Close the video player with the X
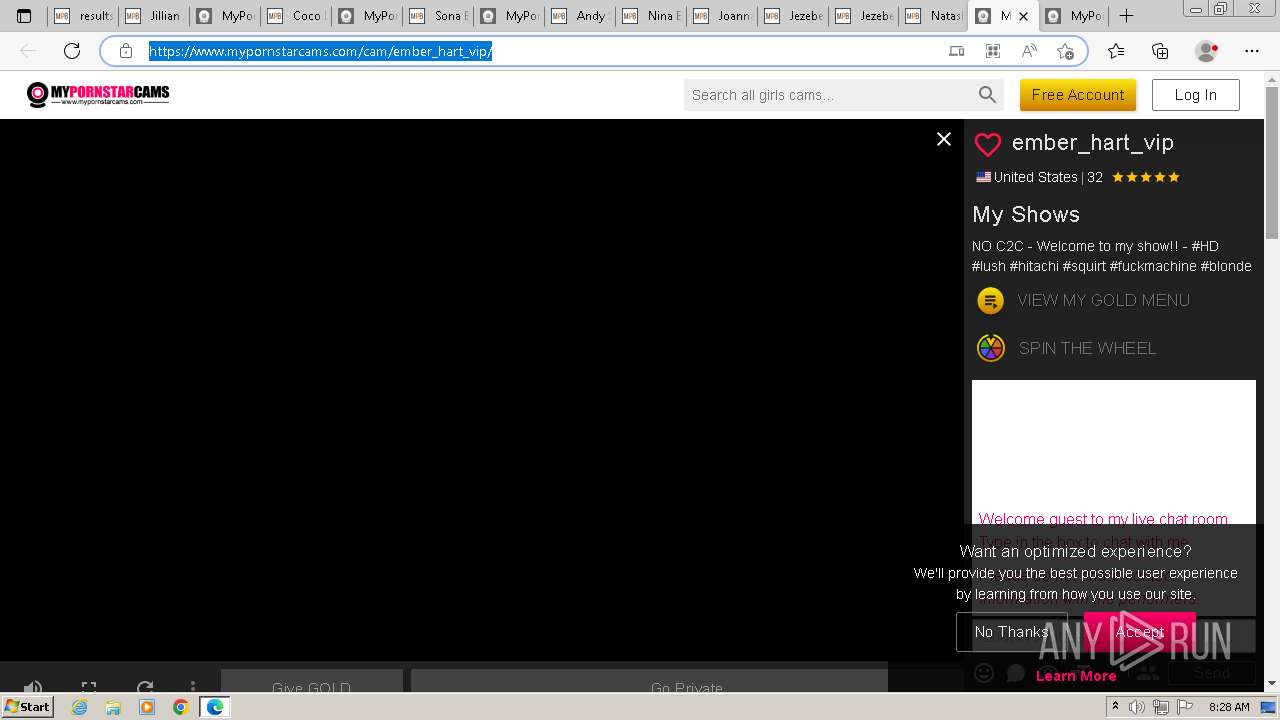The height and width of the screenshot is (720, 1280). (944, 139)
